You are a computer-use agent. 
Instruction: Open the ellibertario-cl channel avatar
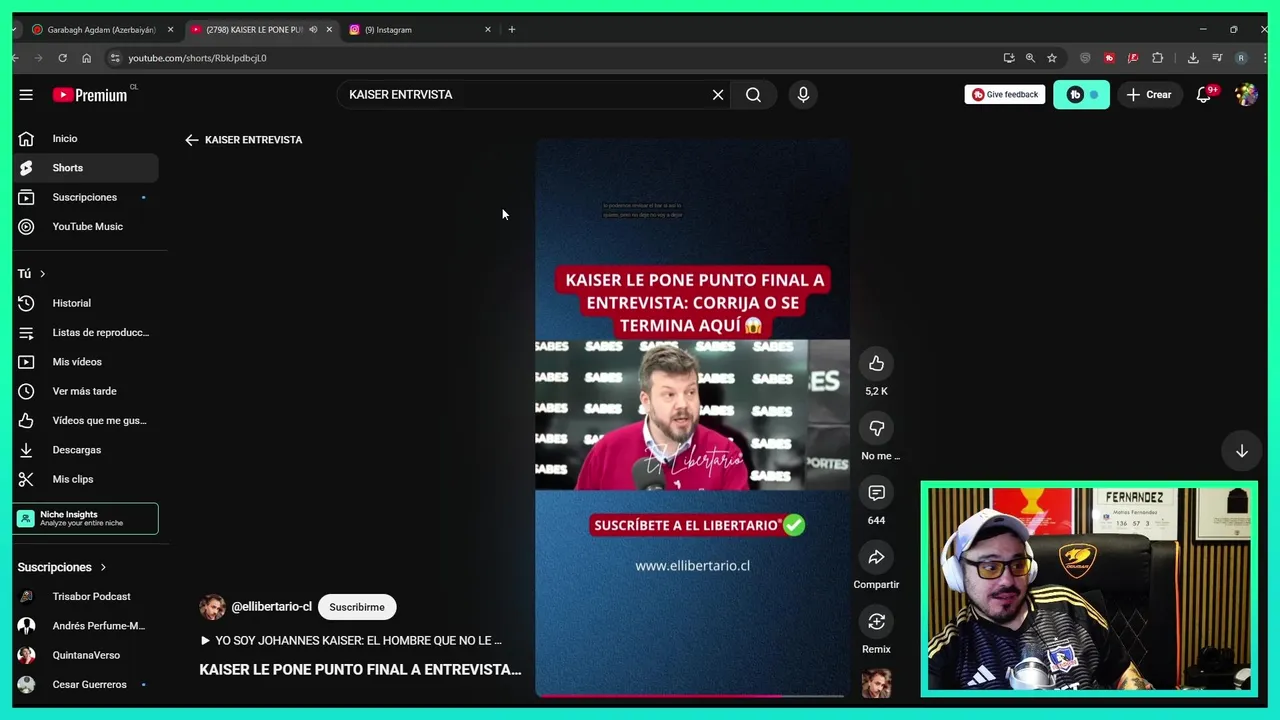(212, 607)
